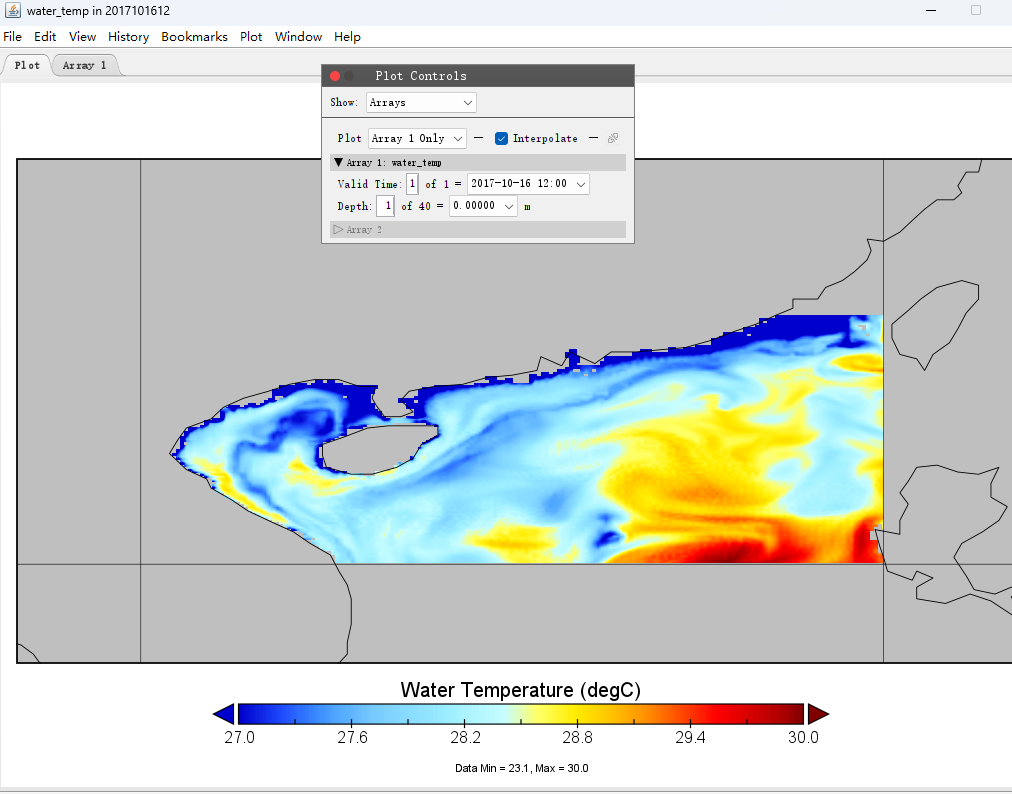This screenshot has height=794, width=1012.
Task: Open the Show Arrays dropdown
Action: click(x=421, y=102)
